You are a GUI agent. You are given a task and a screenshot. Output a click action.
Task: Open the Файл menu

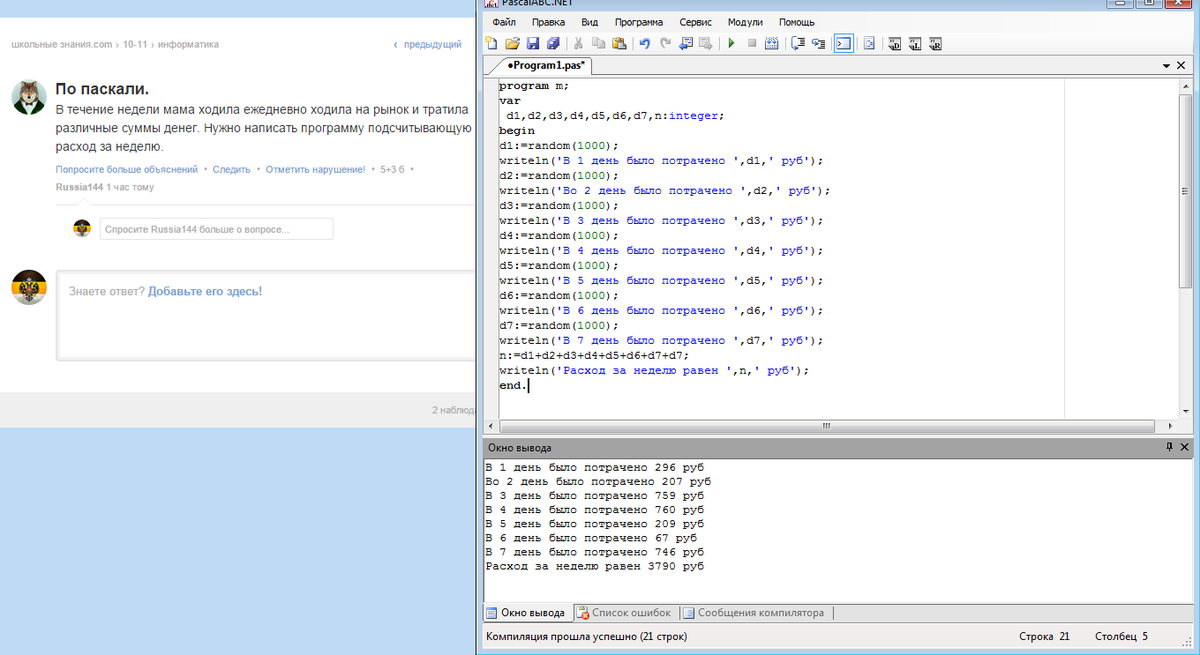504,22
